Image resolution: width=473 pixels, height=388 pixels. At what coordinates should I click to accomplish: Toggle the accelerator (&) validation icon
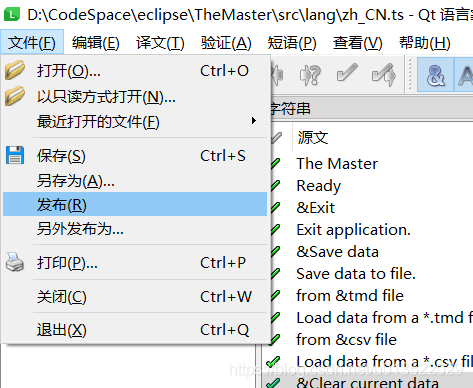pyautogui.click(x=435, y=75)
